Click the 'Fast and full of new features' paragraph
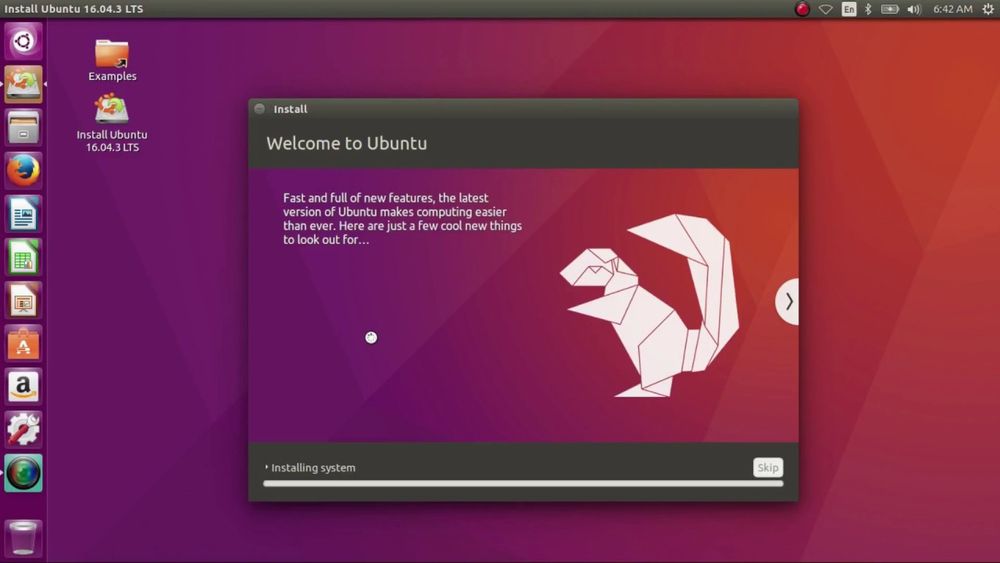Image resolution: width=1000 pixels, height=563 pixels. [x=402, y=219]
